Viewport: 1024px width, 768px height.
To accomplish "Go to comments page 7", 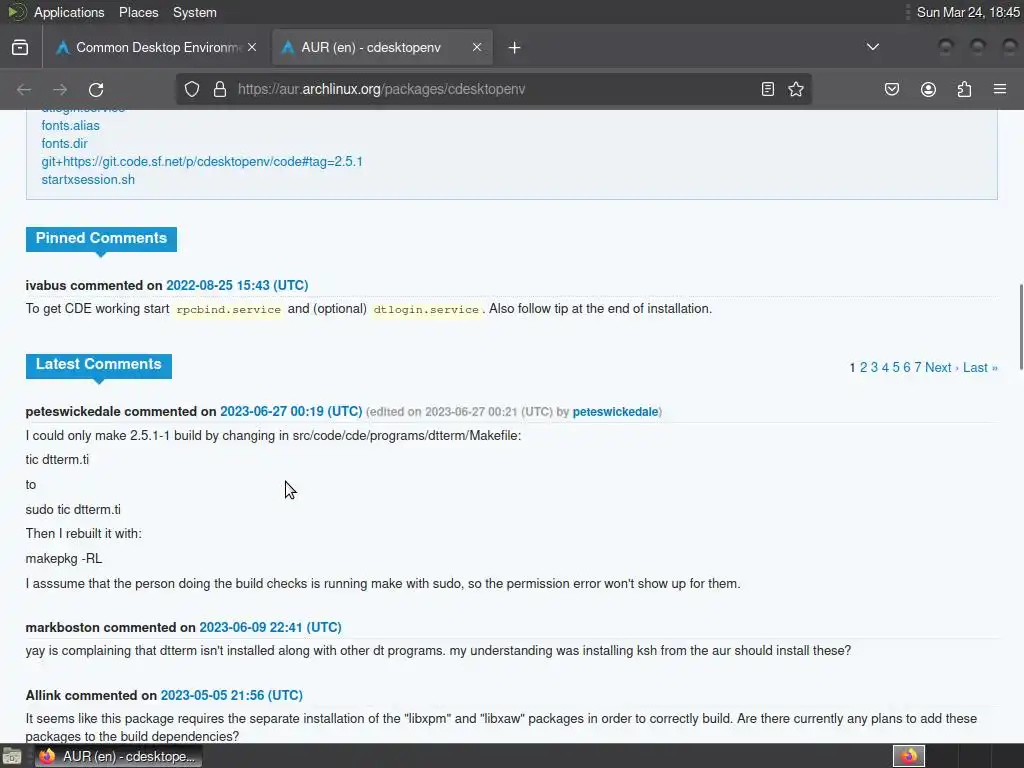I will 918,368.
